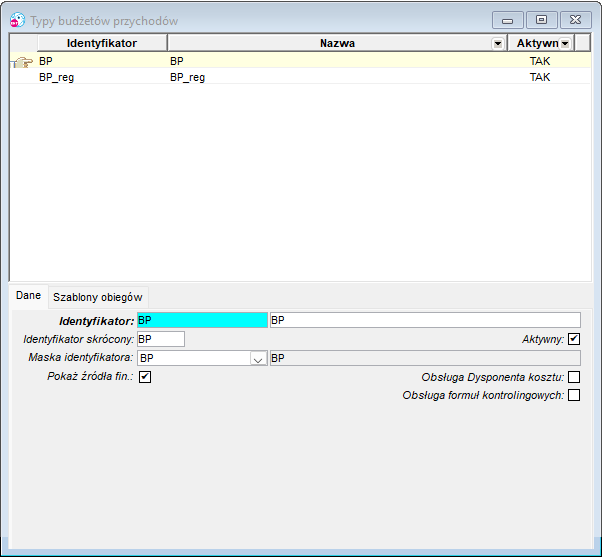The image size is (602, 558).
Task: Select the BP_reg identifier cell
Action: 102,77
